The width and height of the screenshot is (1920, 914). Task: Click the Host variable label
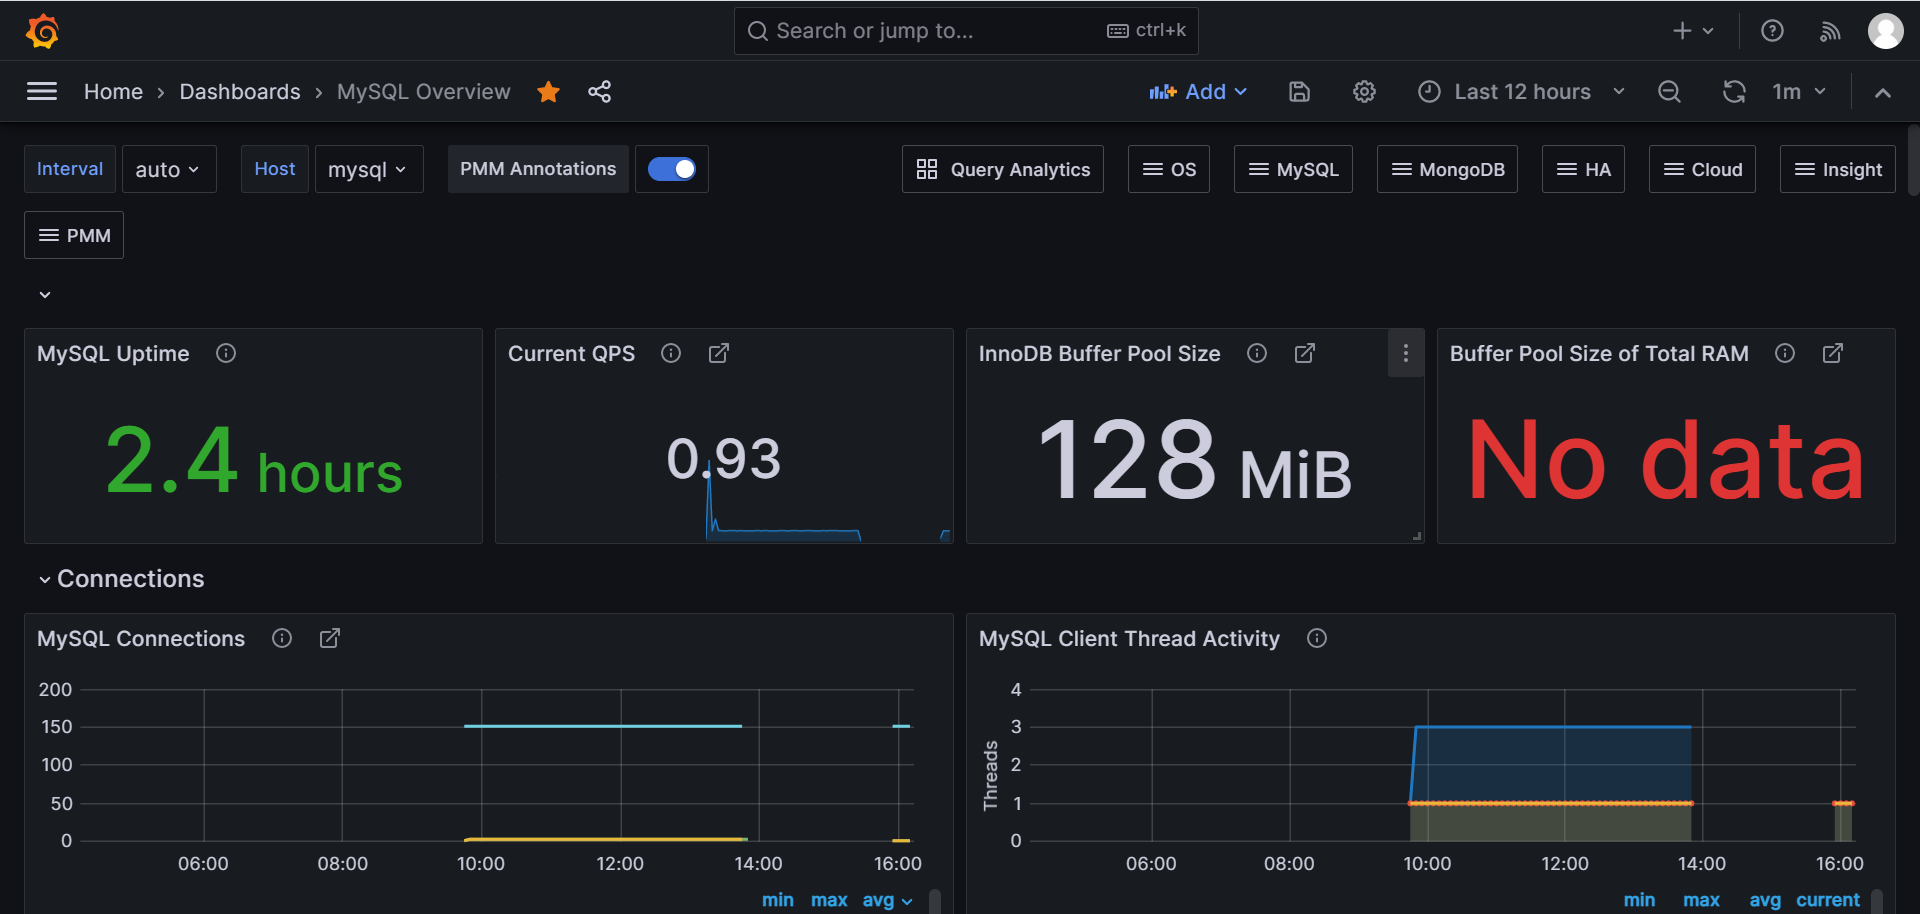pyautogui.click(x=274, y=169)
